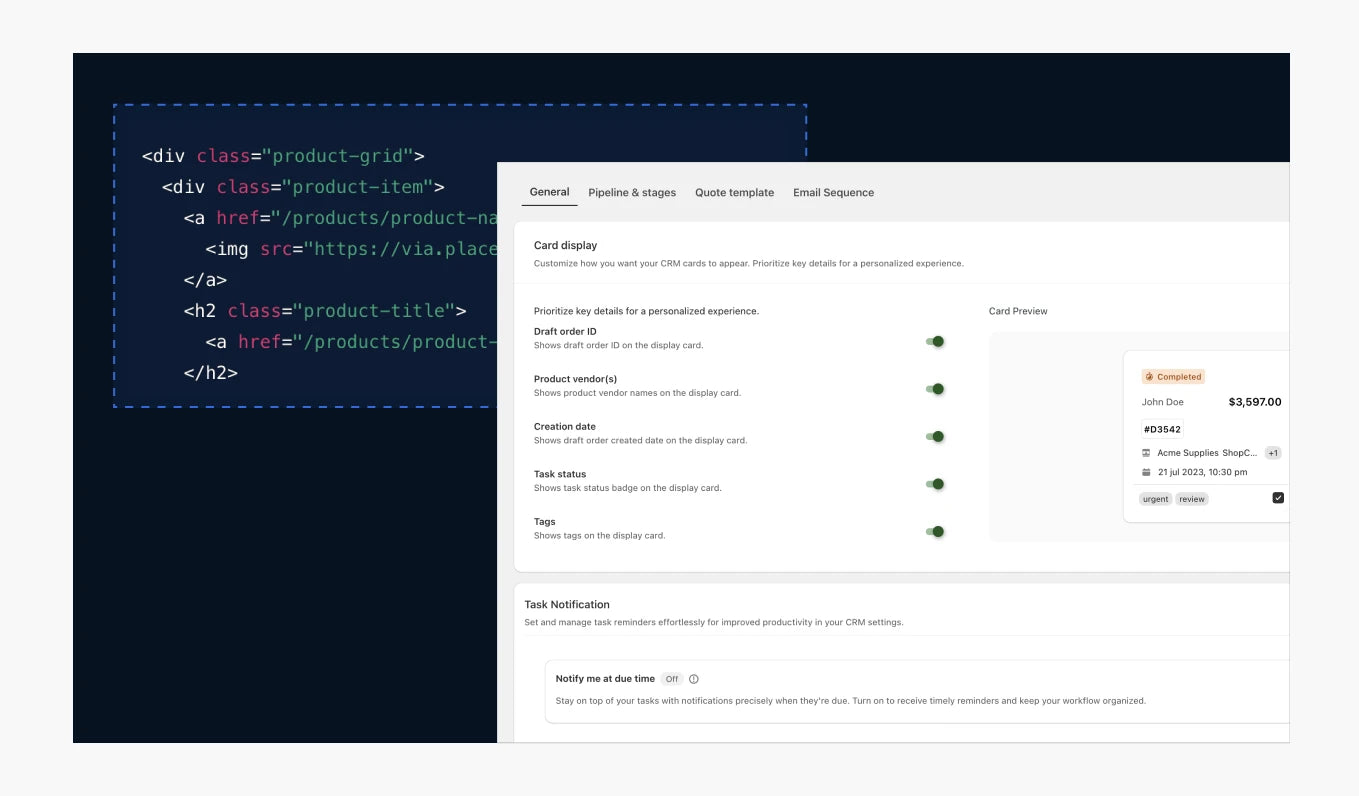
Task: Disable the Product vendor(s) switch
Action: (935, 389)
